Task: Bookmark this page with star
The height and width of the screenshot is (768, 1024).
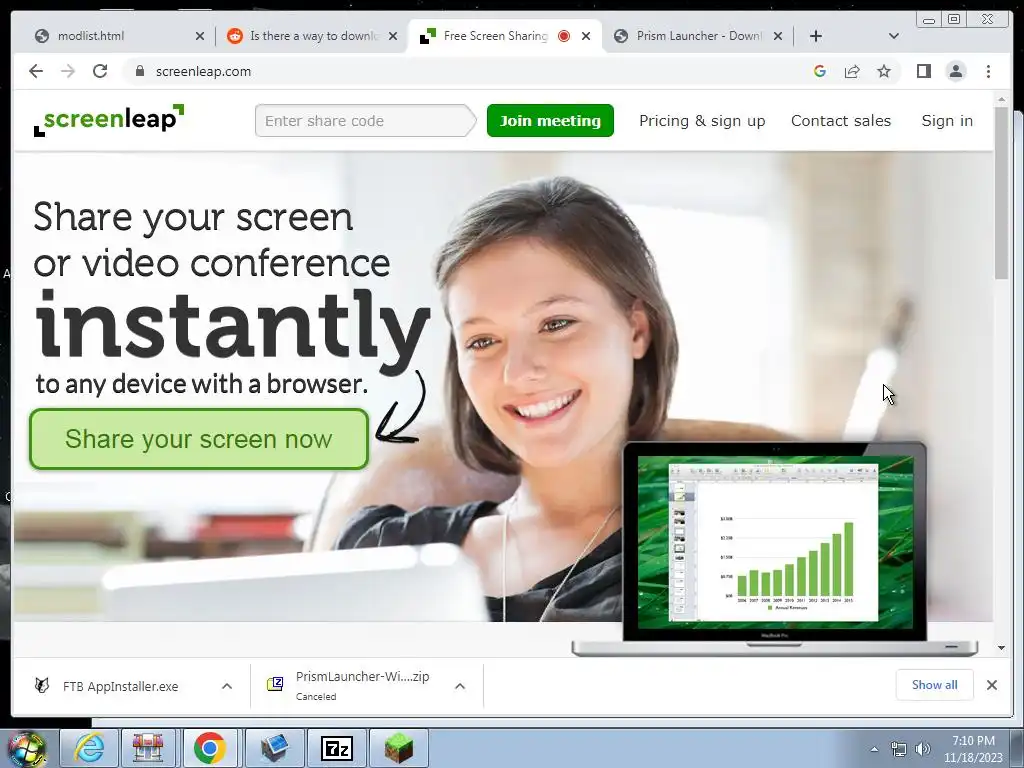Action: click(x=884, y=71)
